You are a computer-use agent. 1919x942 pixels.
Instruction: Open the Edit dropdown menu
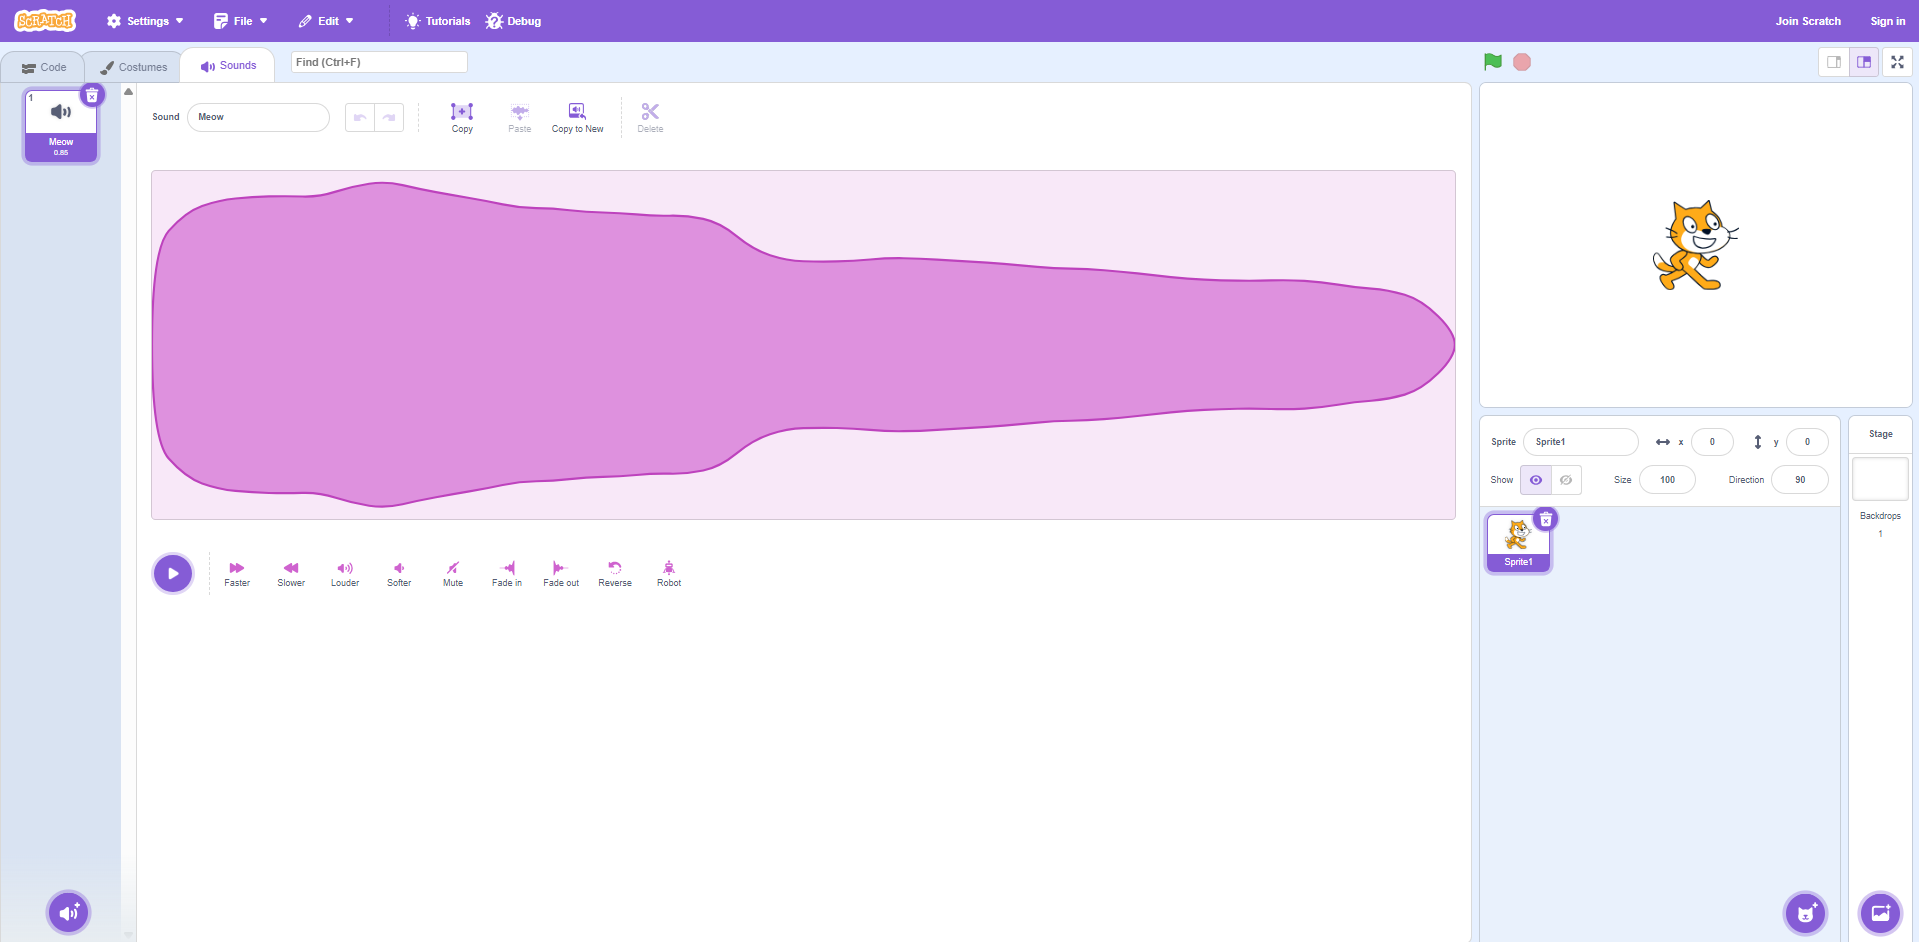(x=326, y=21)
